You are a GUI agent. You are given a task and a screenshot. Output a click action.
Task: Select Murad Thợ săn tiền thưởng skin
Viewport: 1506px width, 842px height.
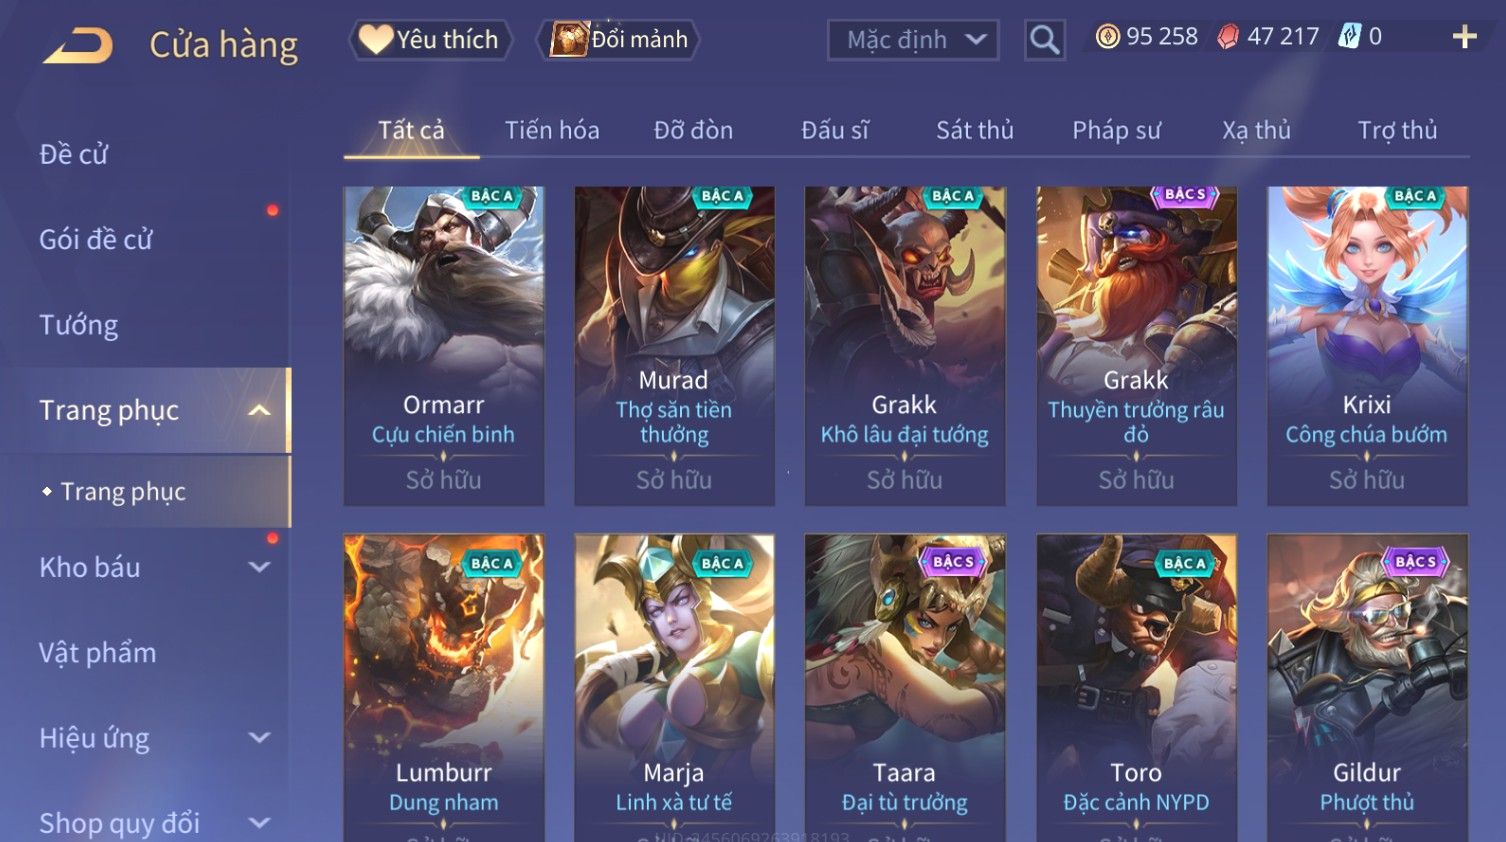click(674, 346)
